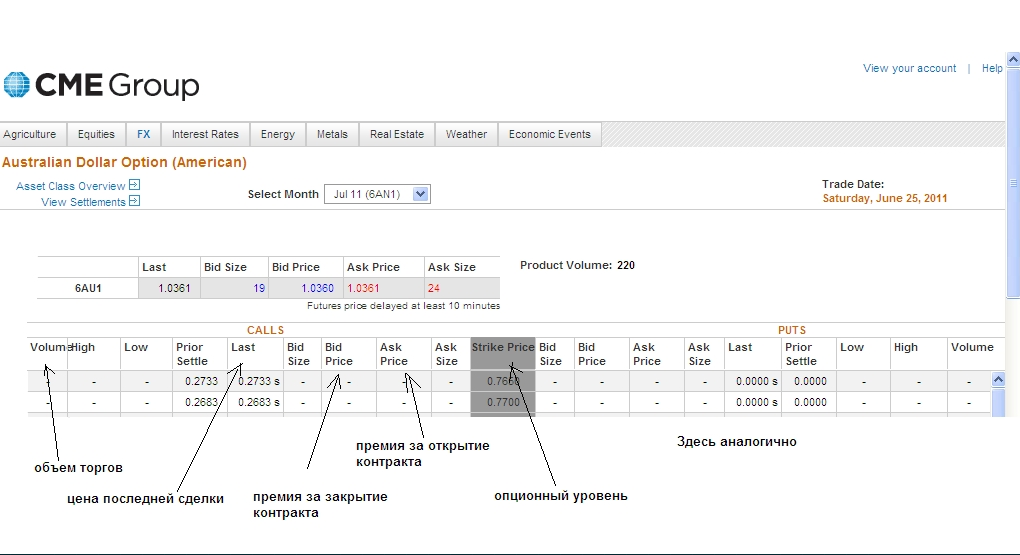Click the View Settlements arrow icon
The image size is (1020, 555).
[x=135, y=201]
